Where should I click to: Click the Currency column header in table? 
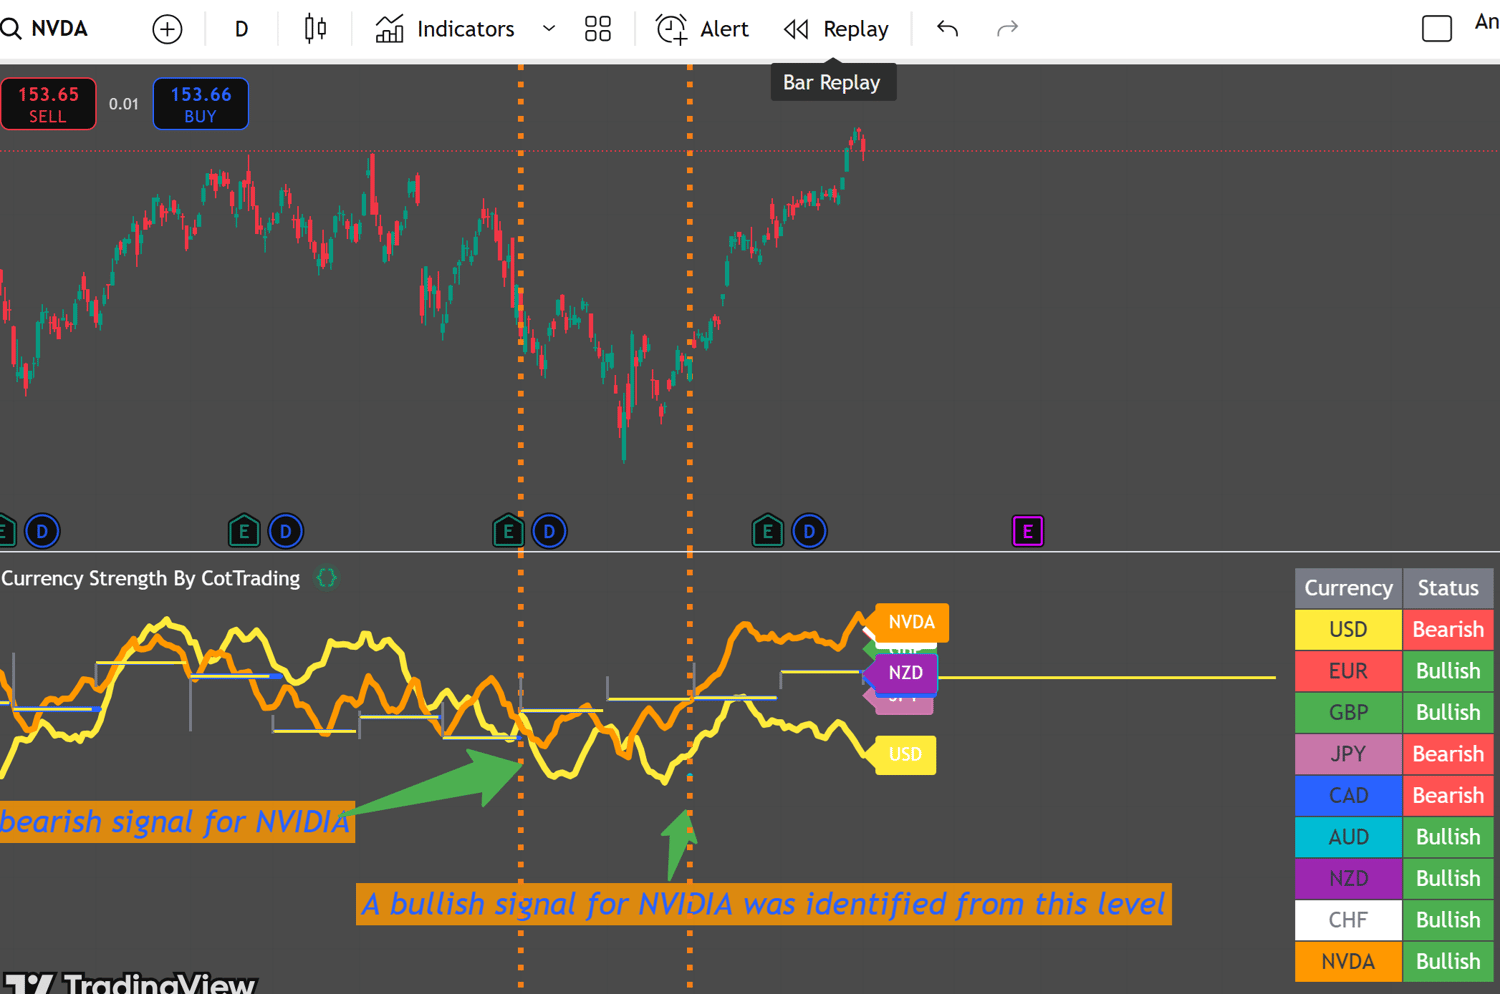[1348, 588]
